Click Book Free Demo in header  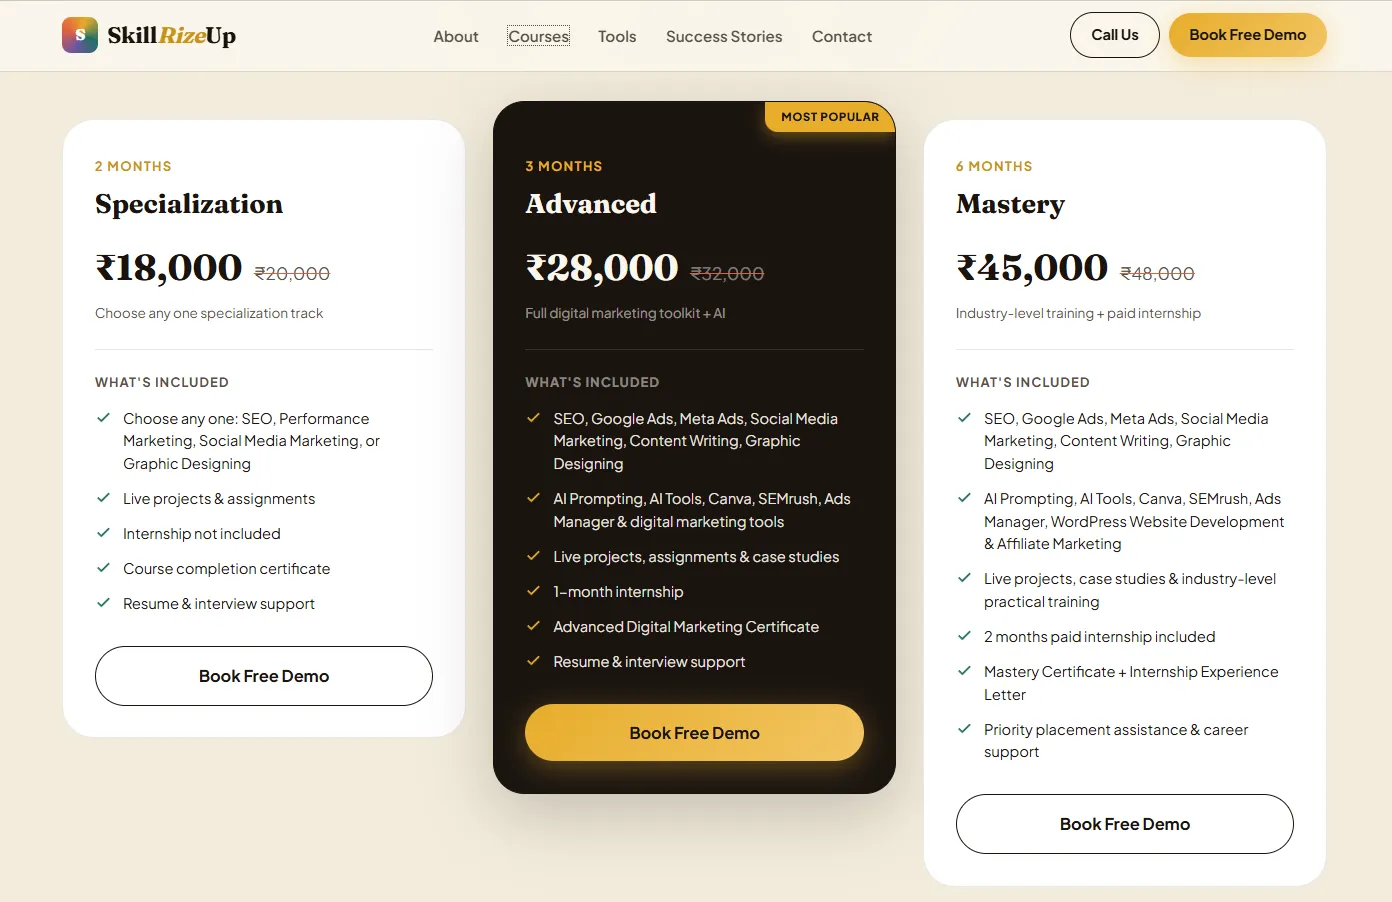coord(1248,35)
